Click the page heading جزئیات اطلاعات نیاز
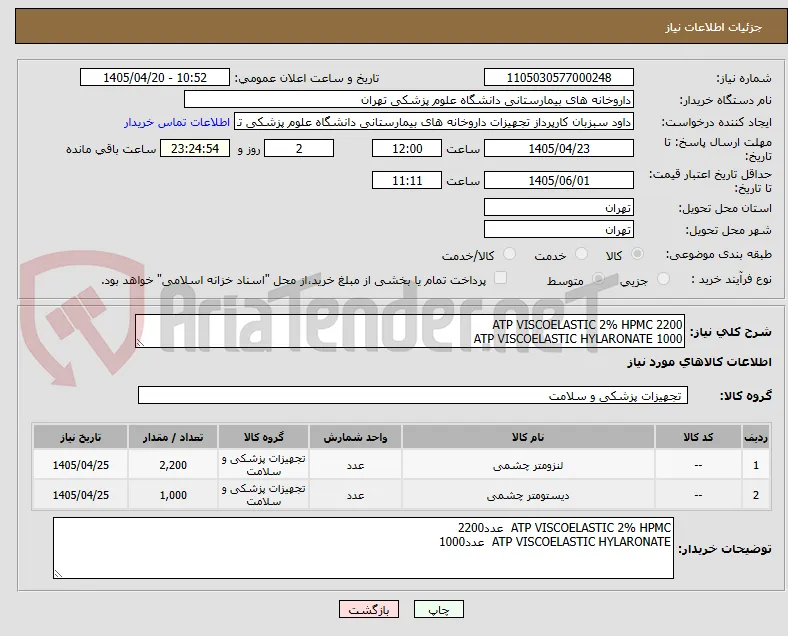This screenshot has height=636, width=788. pyautogui.click(x=714, y=27)
